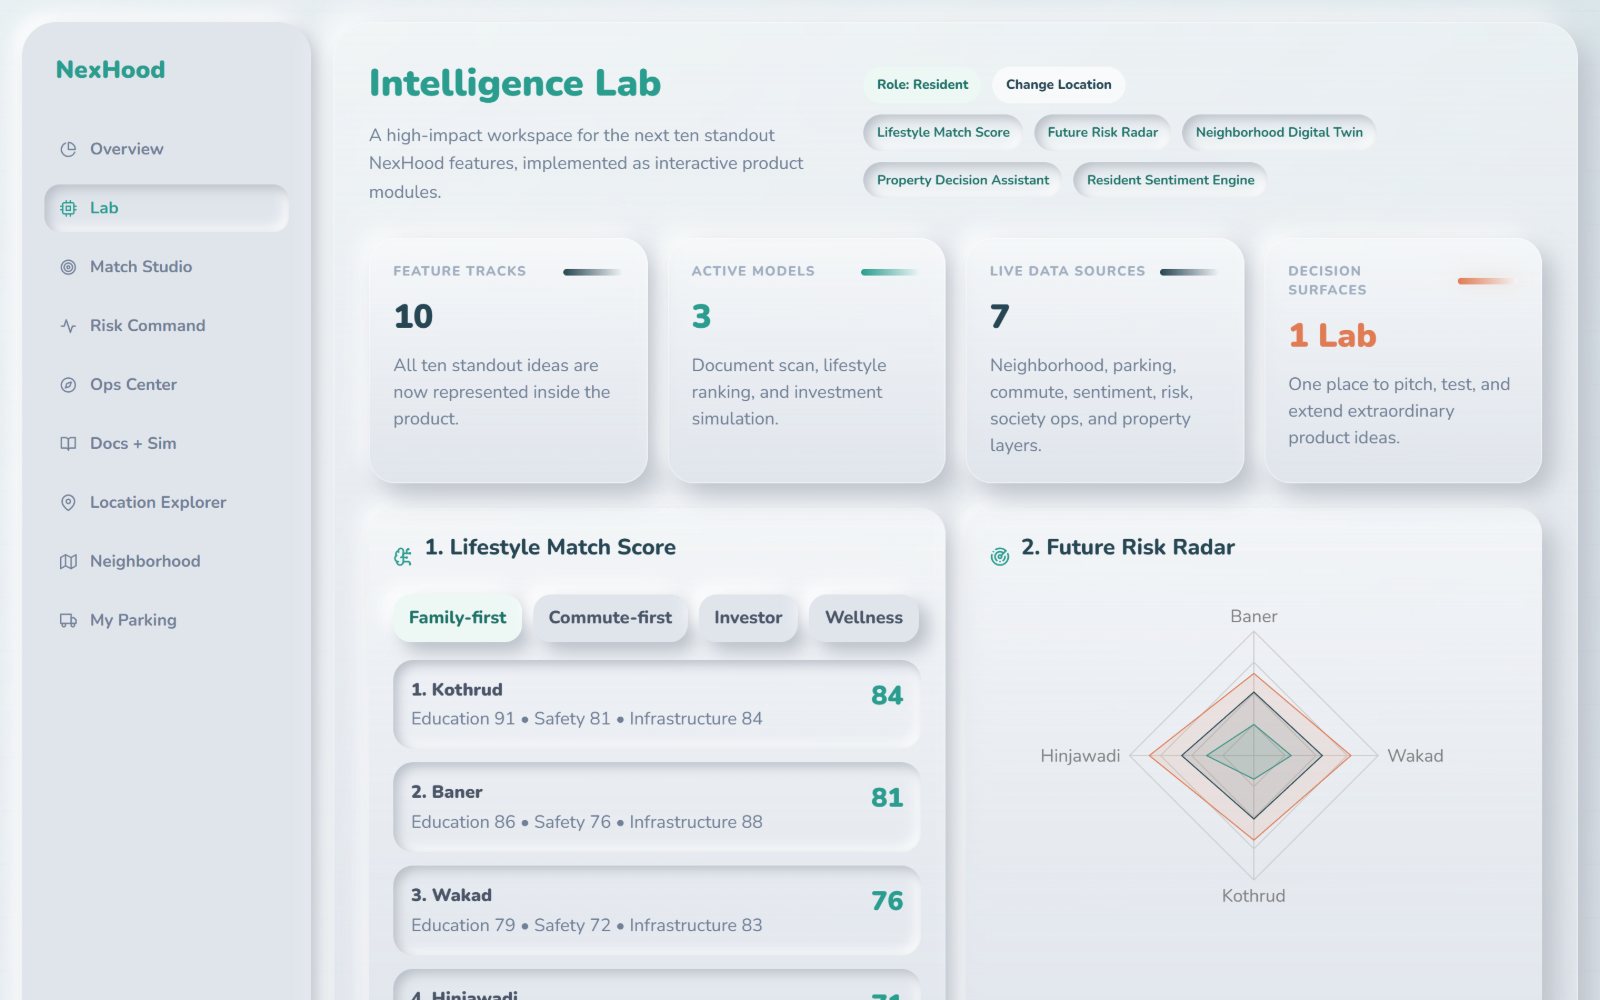The image size is (1600, 1000).
Task: Go to Match Studio page
Action: point(166,267)
